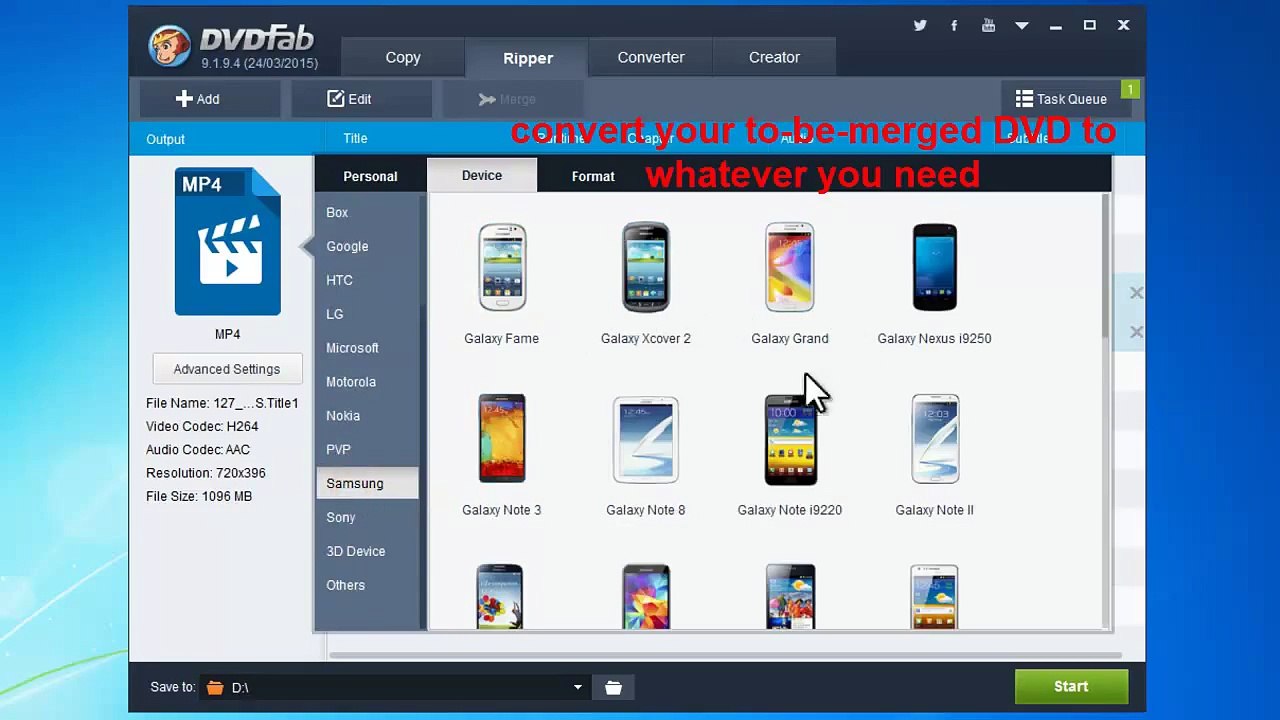Click the File Size: 1096 MB text
Viewport: 1280px width, 720px height.
(x=199, y=496)
